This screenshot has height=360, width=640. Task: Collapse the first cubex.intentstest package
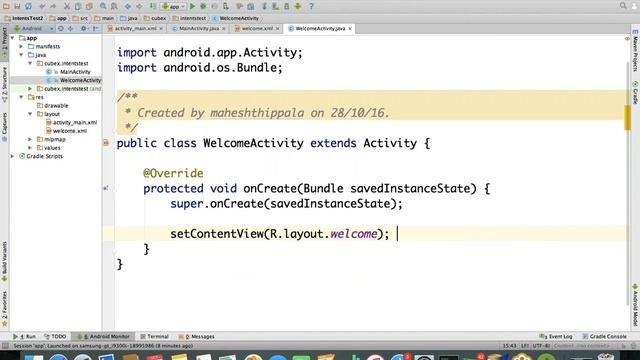pos(30,63)
